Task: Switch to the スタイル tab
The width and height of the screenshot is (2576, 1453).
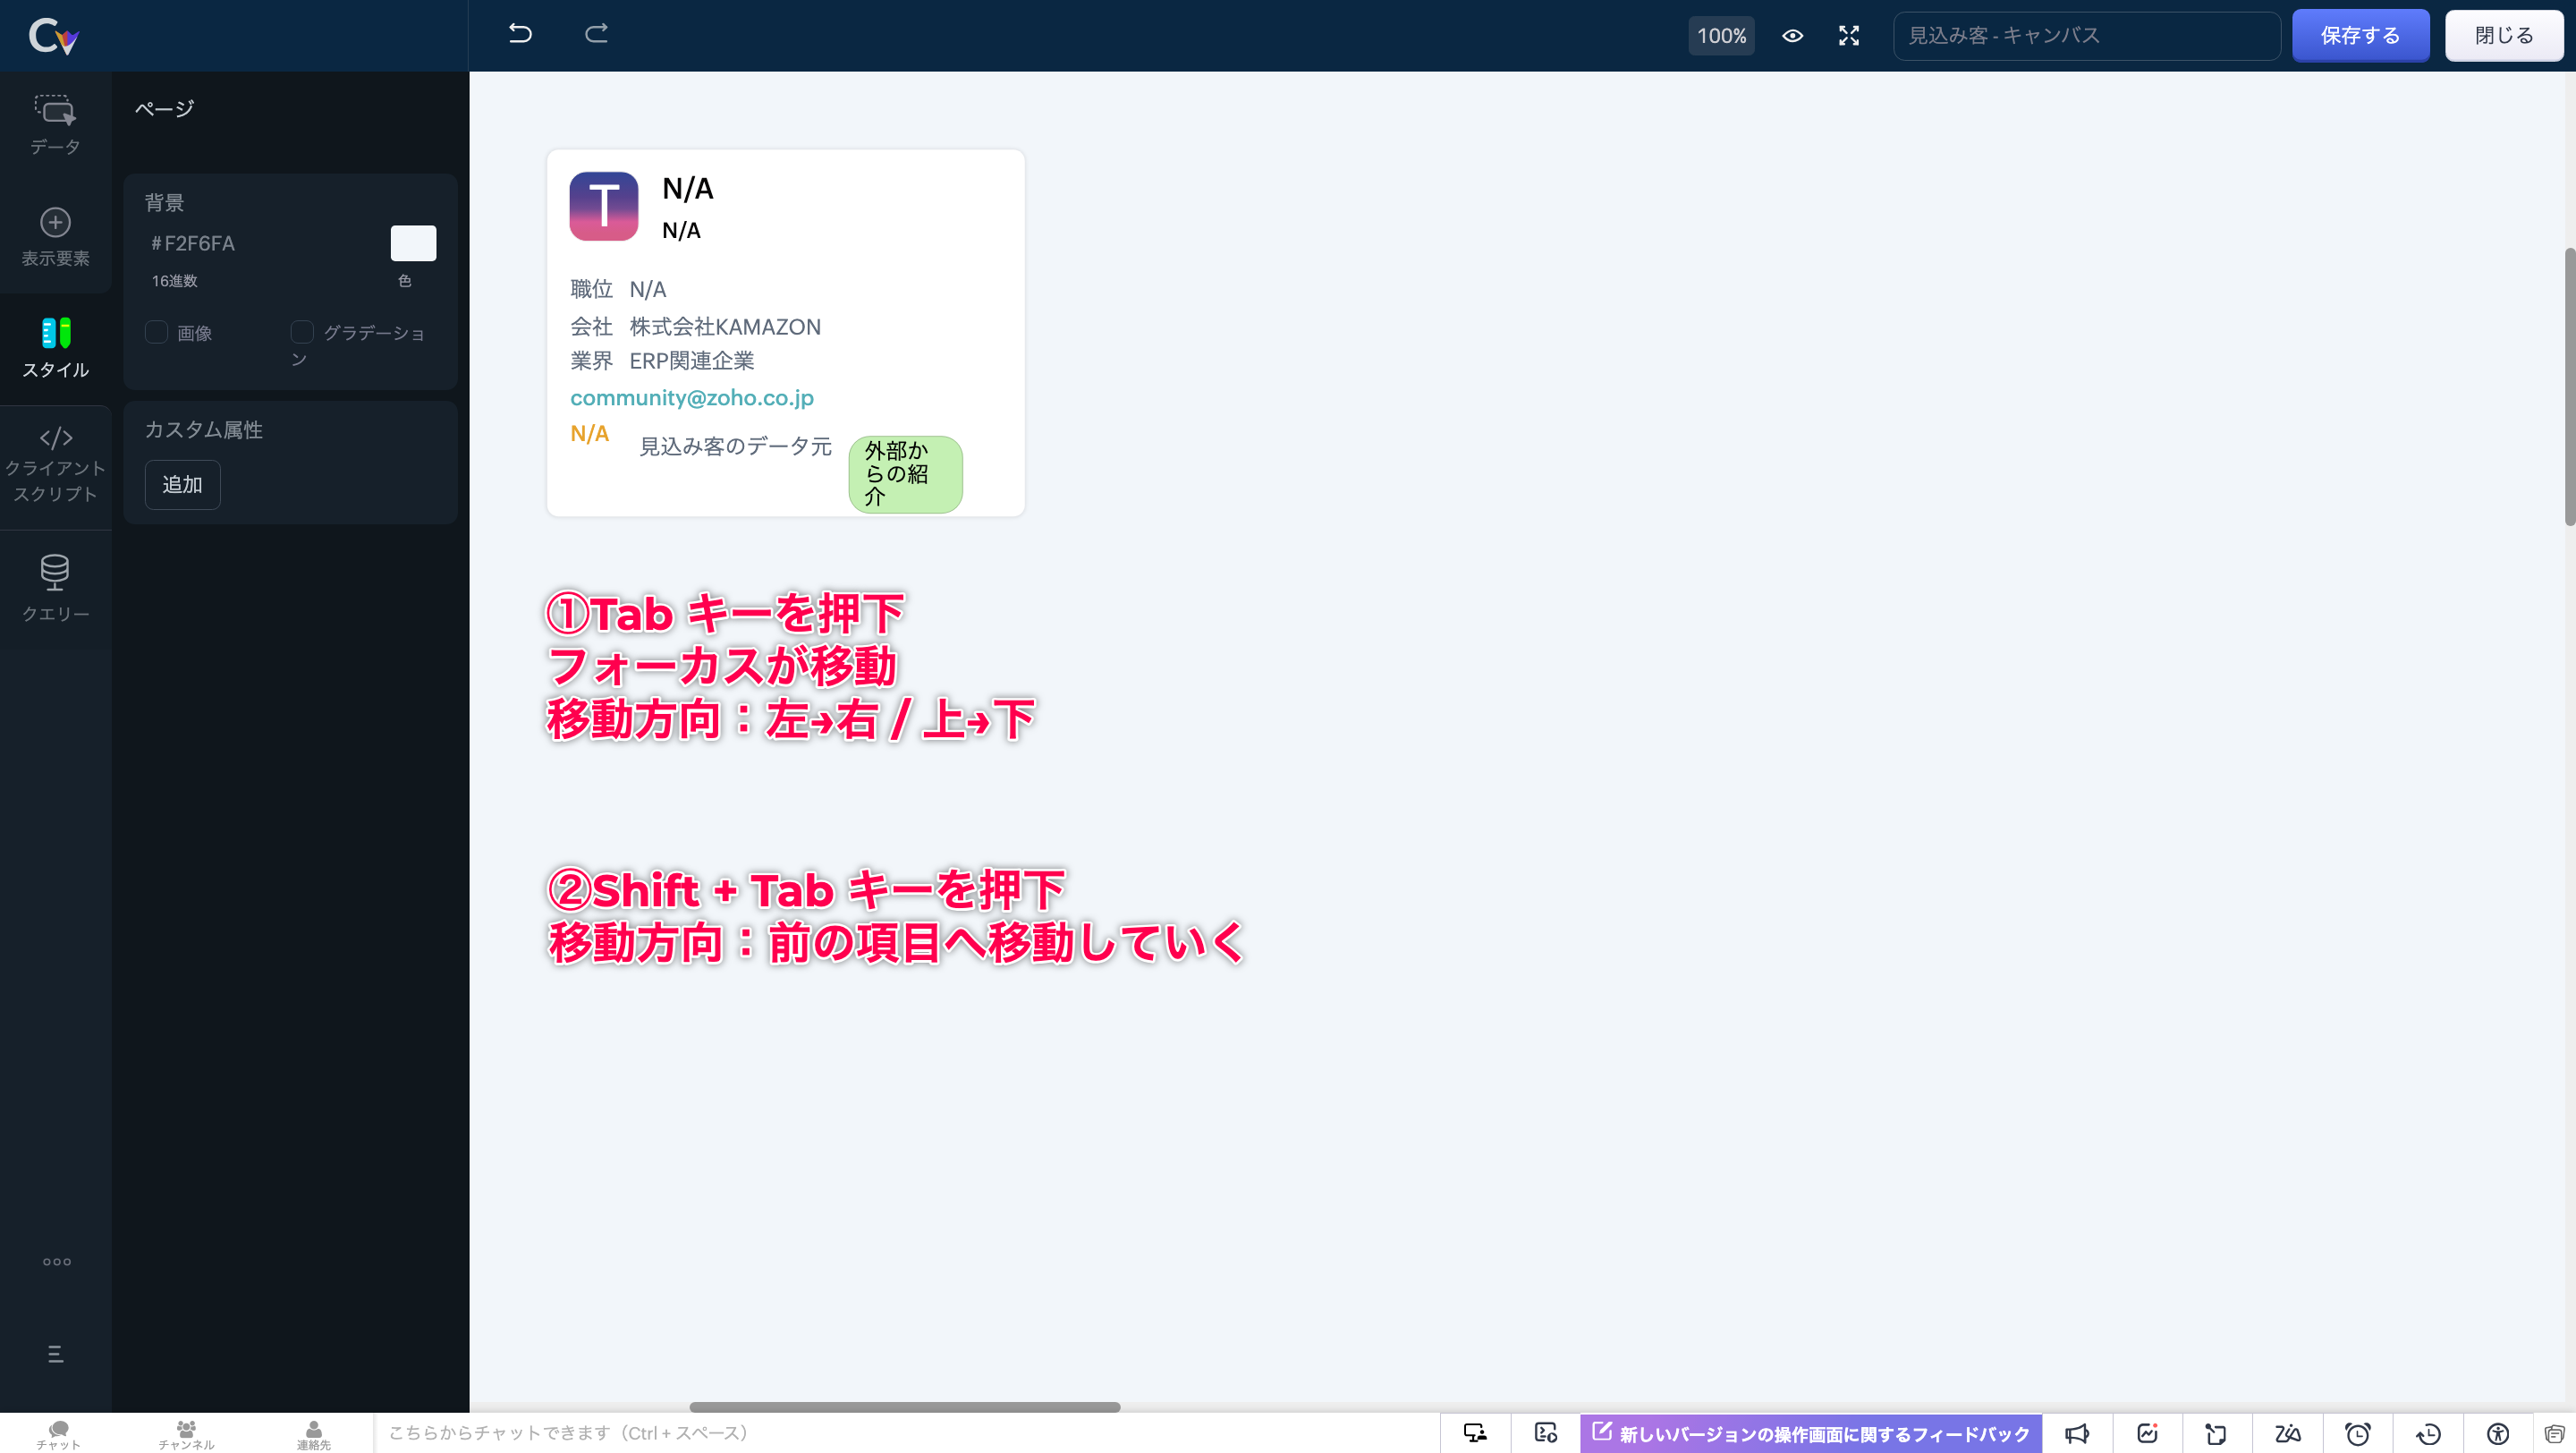Action: (55, 347)
